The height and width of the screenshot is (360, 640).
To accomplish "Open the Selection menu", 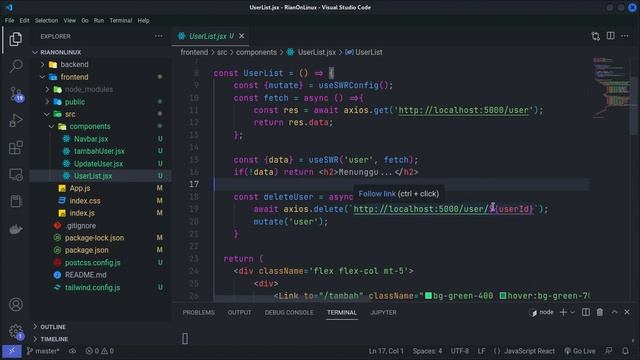I will point(46,20).
